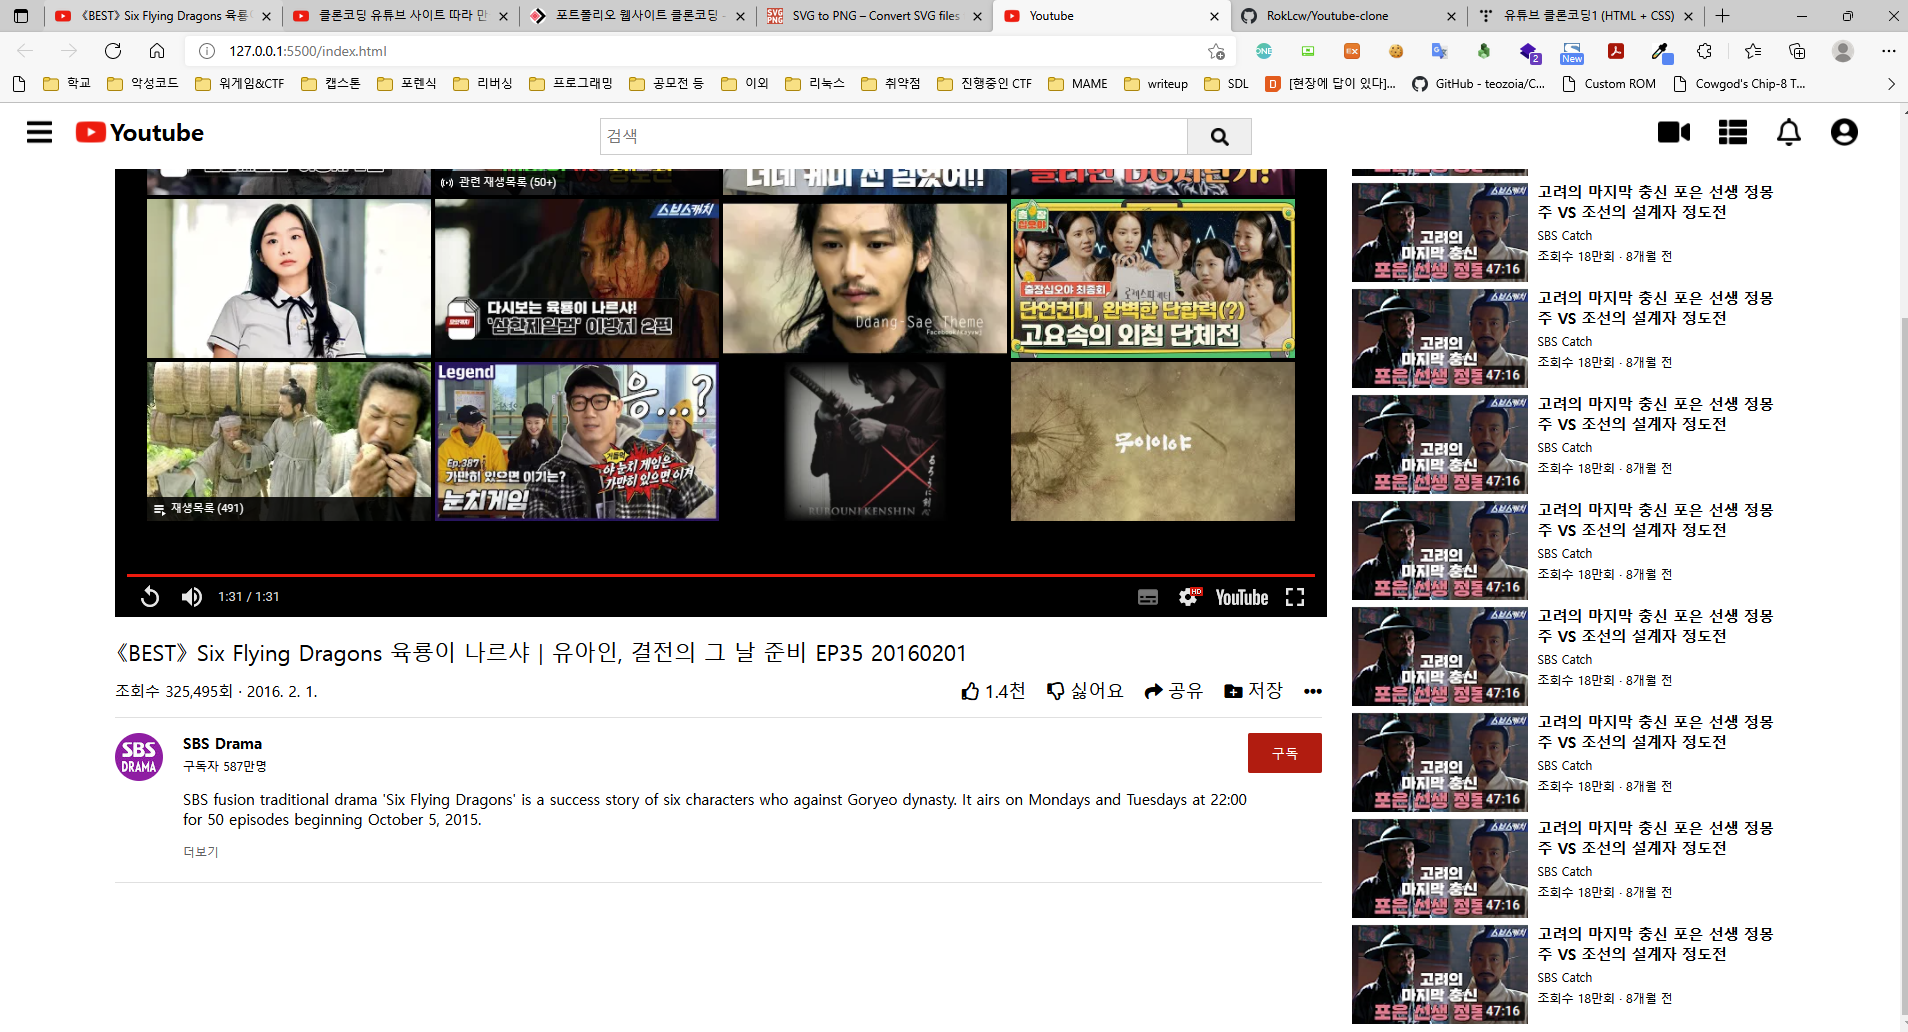Open the 고요속의 외침 단체전 thumbnail
Screen dimensions: 1908x1032
[x=1153, y=278]
